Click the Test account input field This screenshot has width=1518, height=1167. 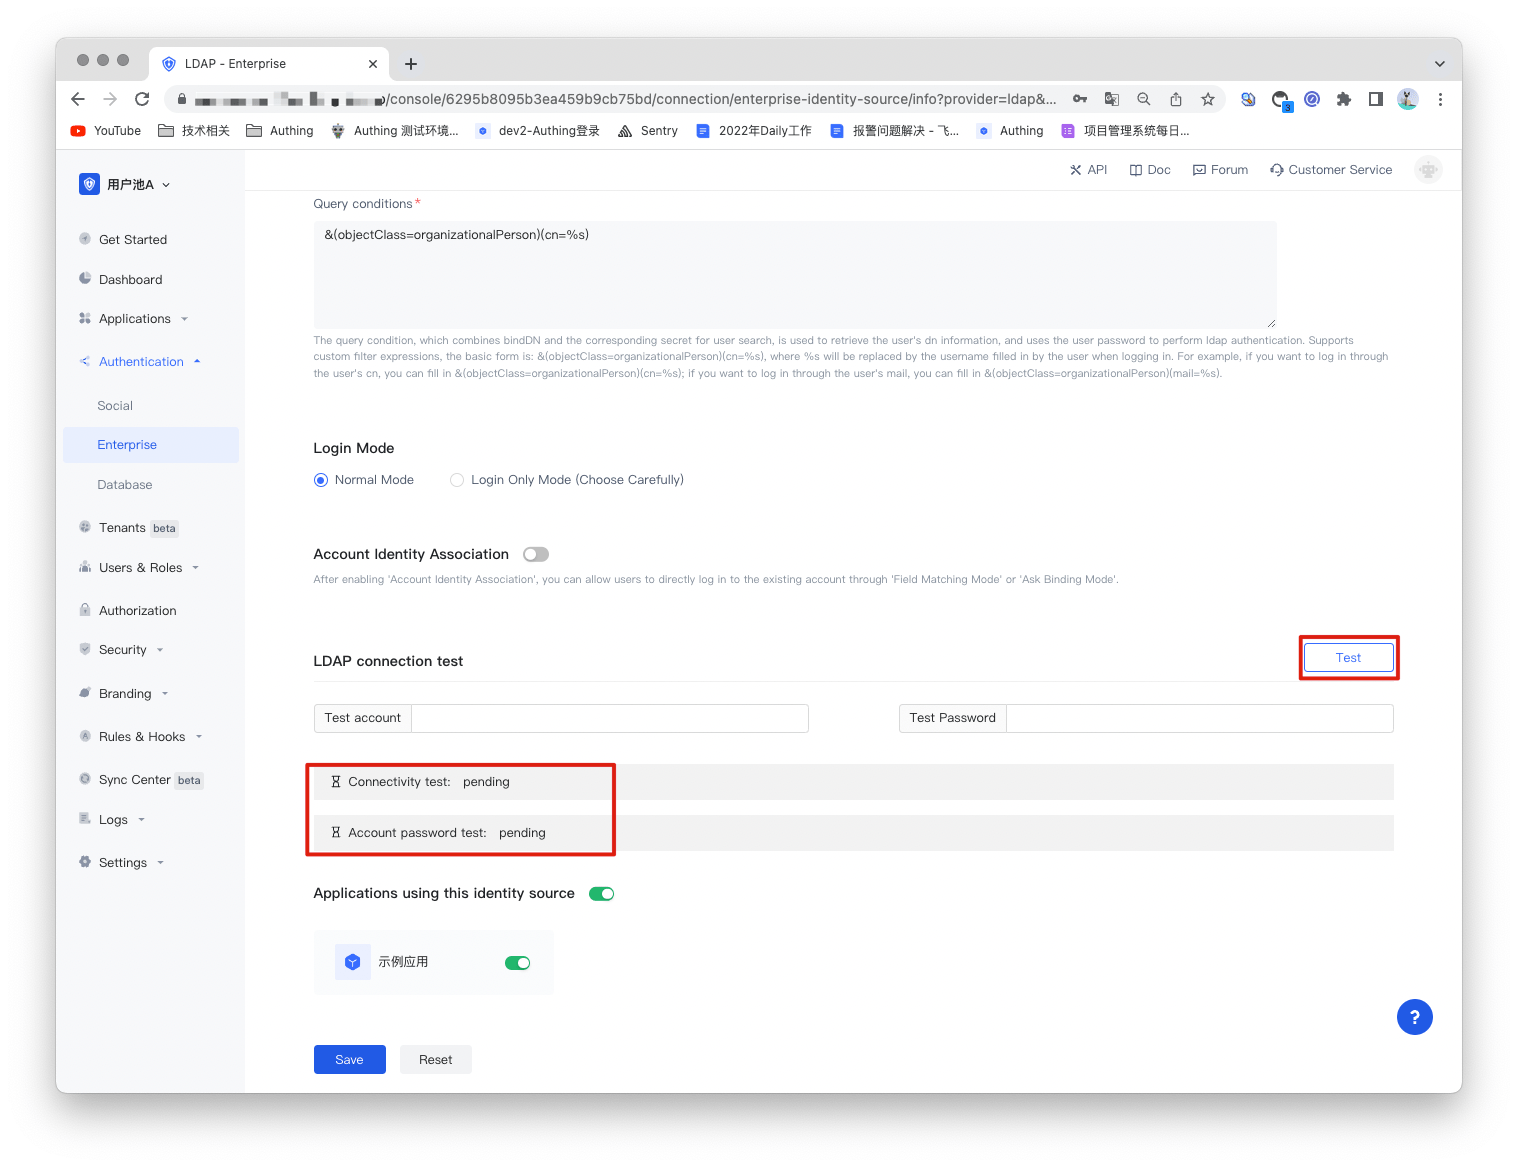(x=609, y=718)
